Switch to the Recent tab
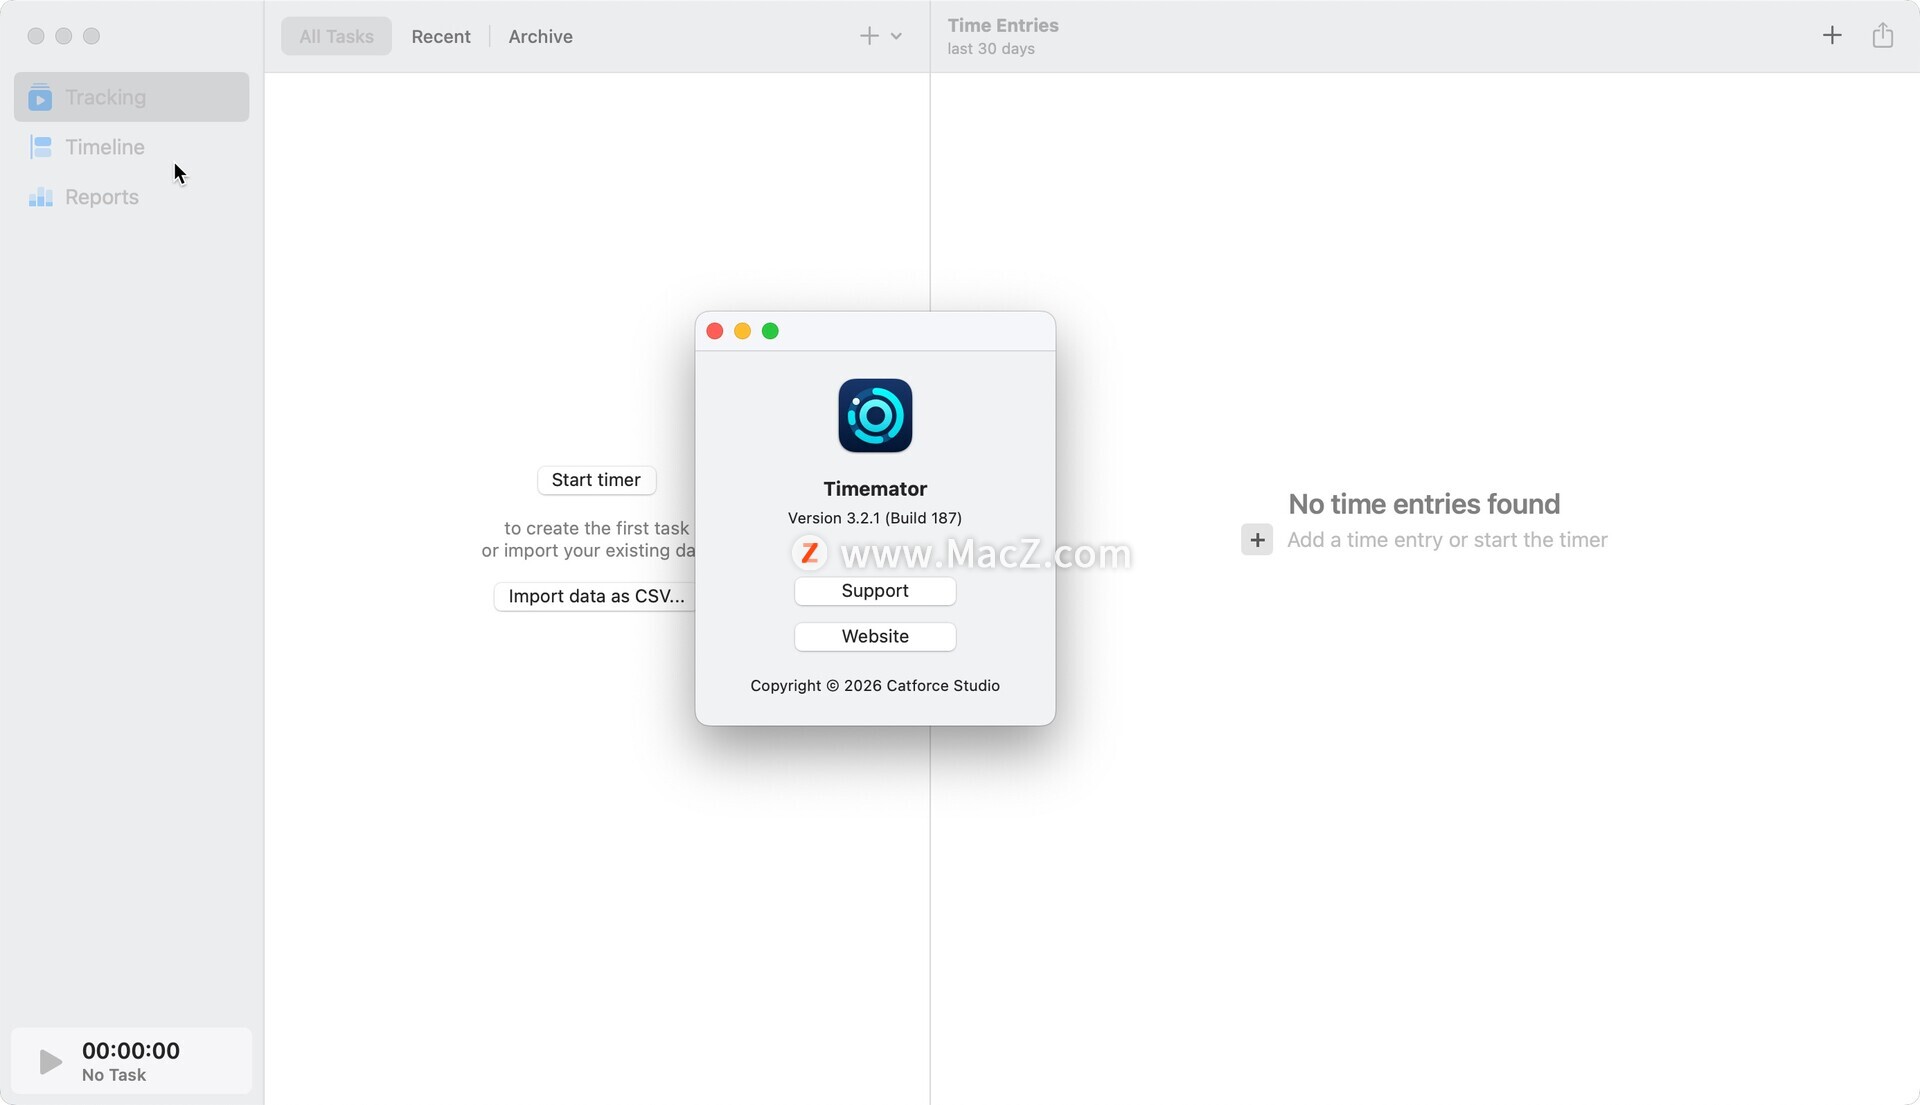The width and height of the screenshot is (1920, 1105). point(440,37)
